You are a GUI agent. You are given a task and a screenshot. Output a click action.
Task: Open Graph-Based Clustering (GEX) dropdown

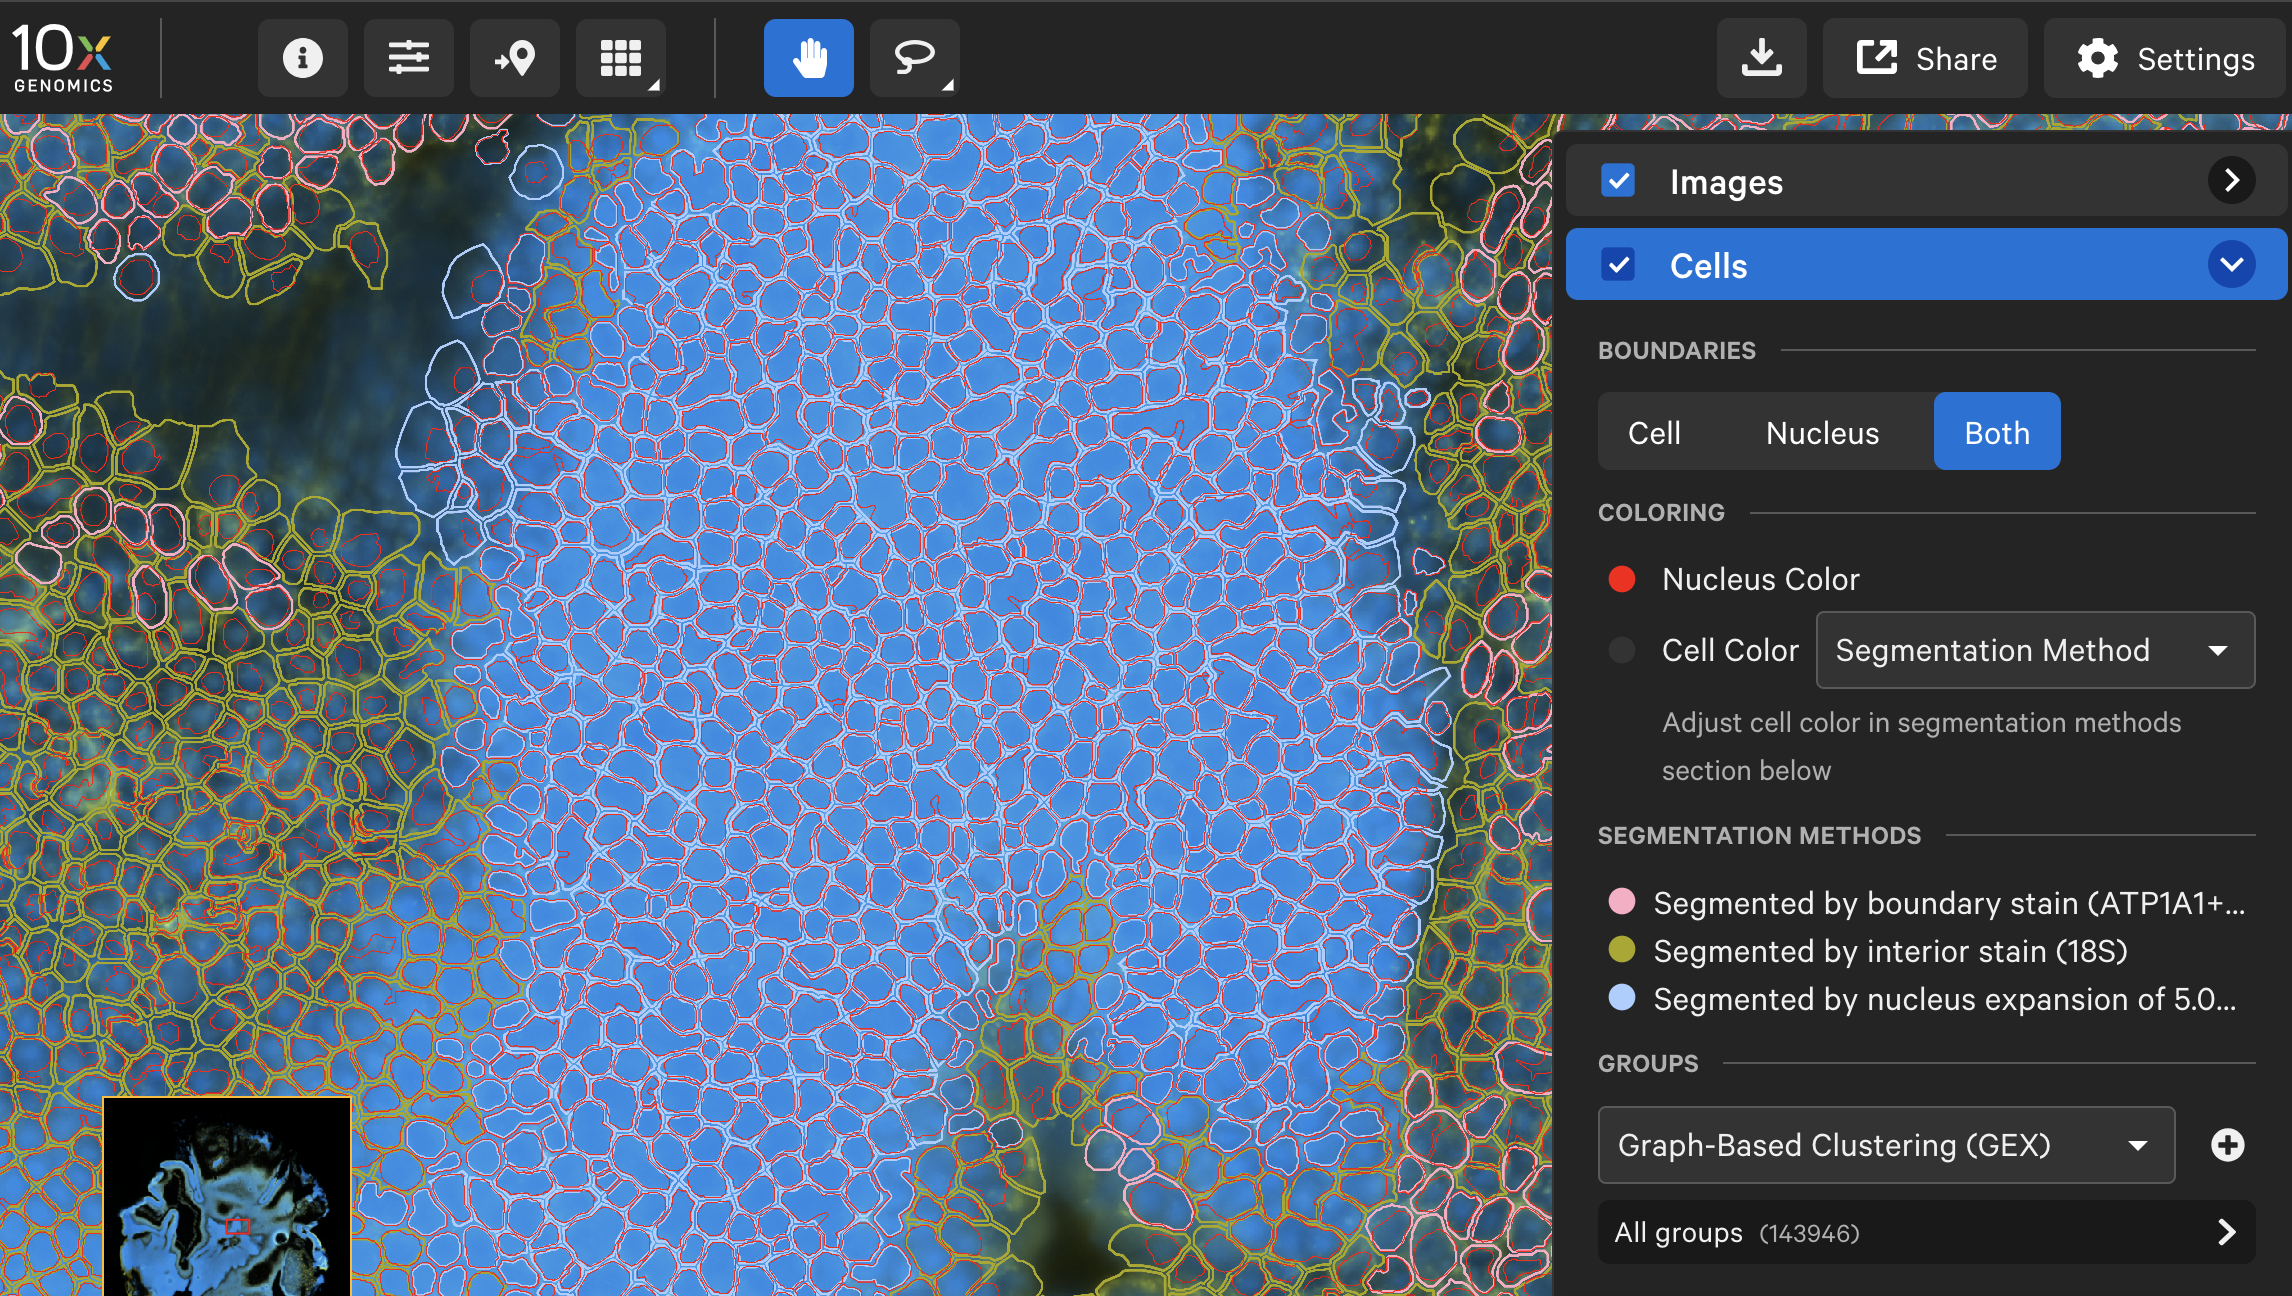[x=1886, y=1145]
